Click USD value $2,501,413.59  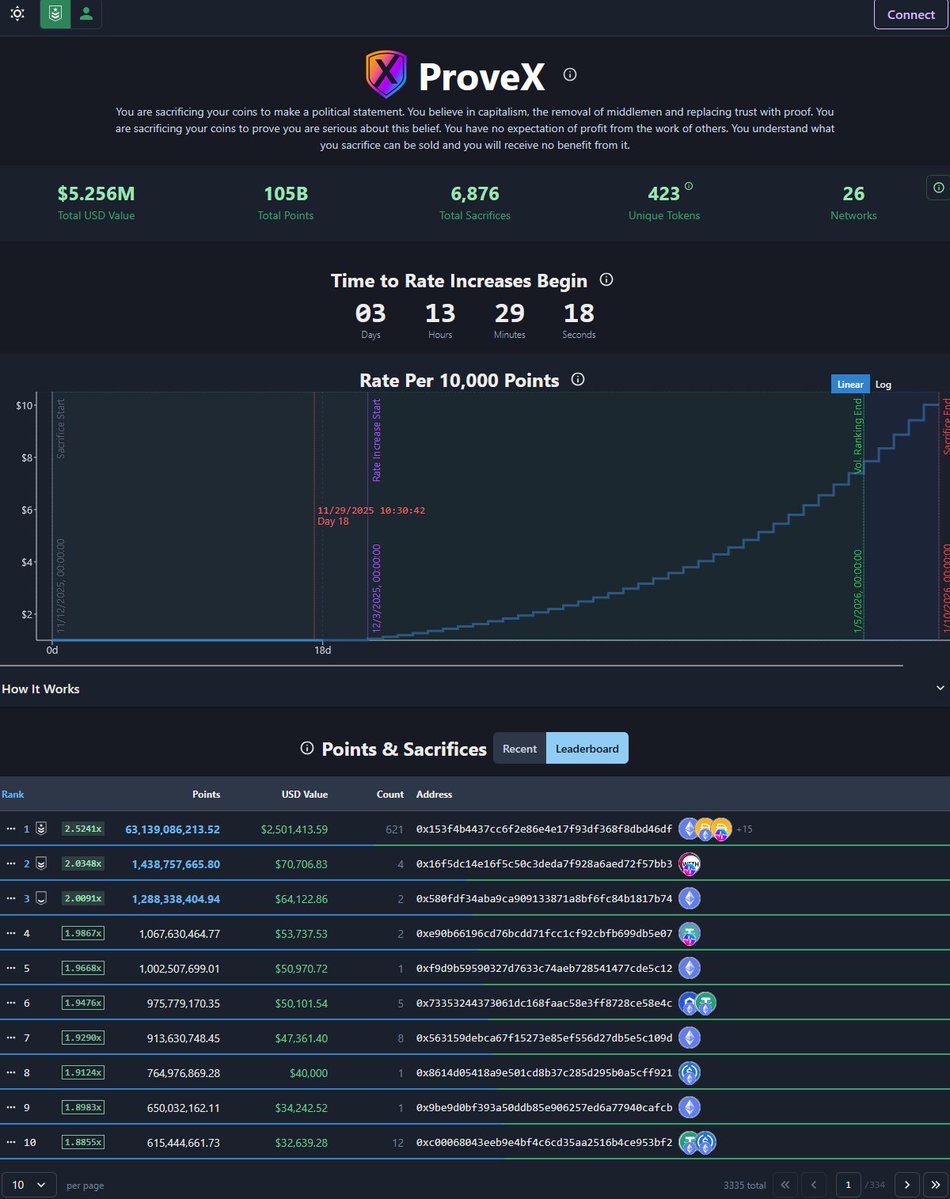tap(294, 829)
